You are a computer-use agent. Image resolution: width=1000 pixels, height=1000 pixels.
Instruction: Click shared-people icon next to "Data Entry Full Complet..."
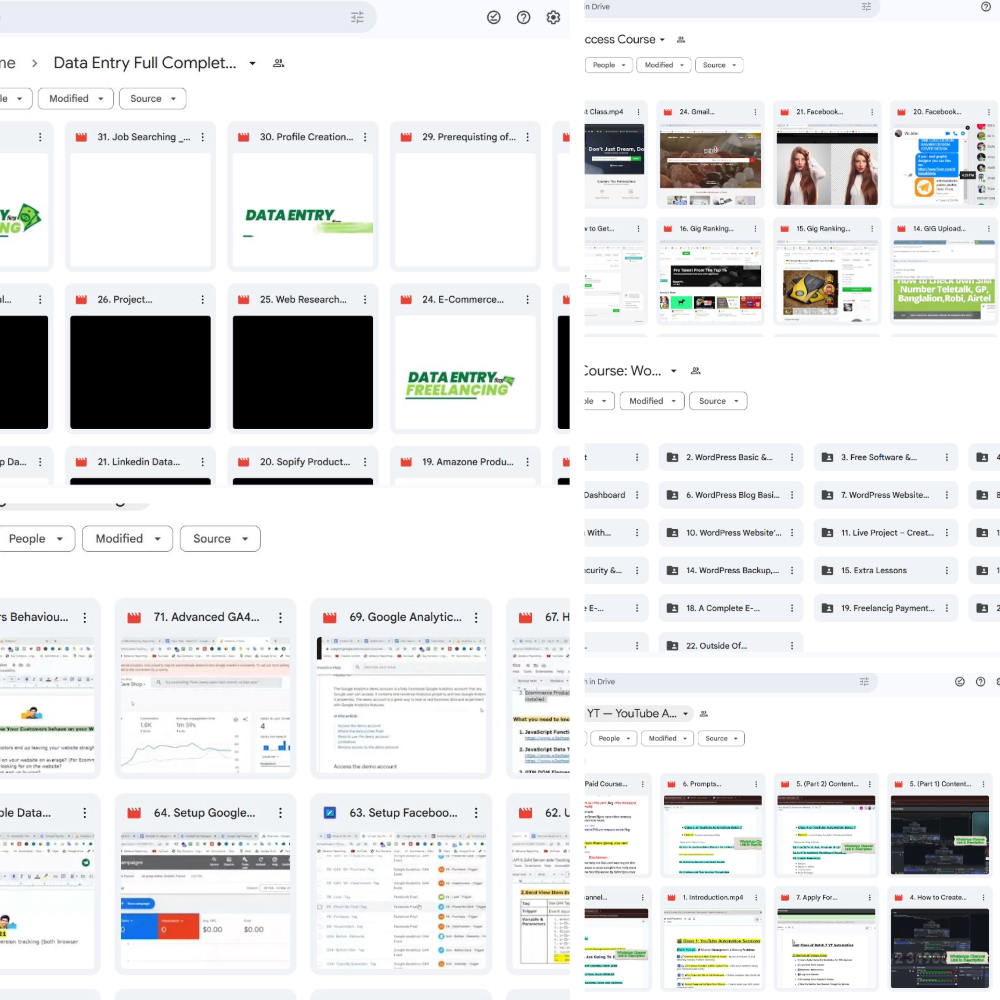278,63
